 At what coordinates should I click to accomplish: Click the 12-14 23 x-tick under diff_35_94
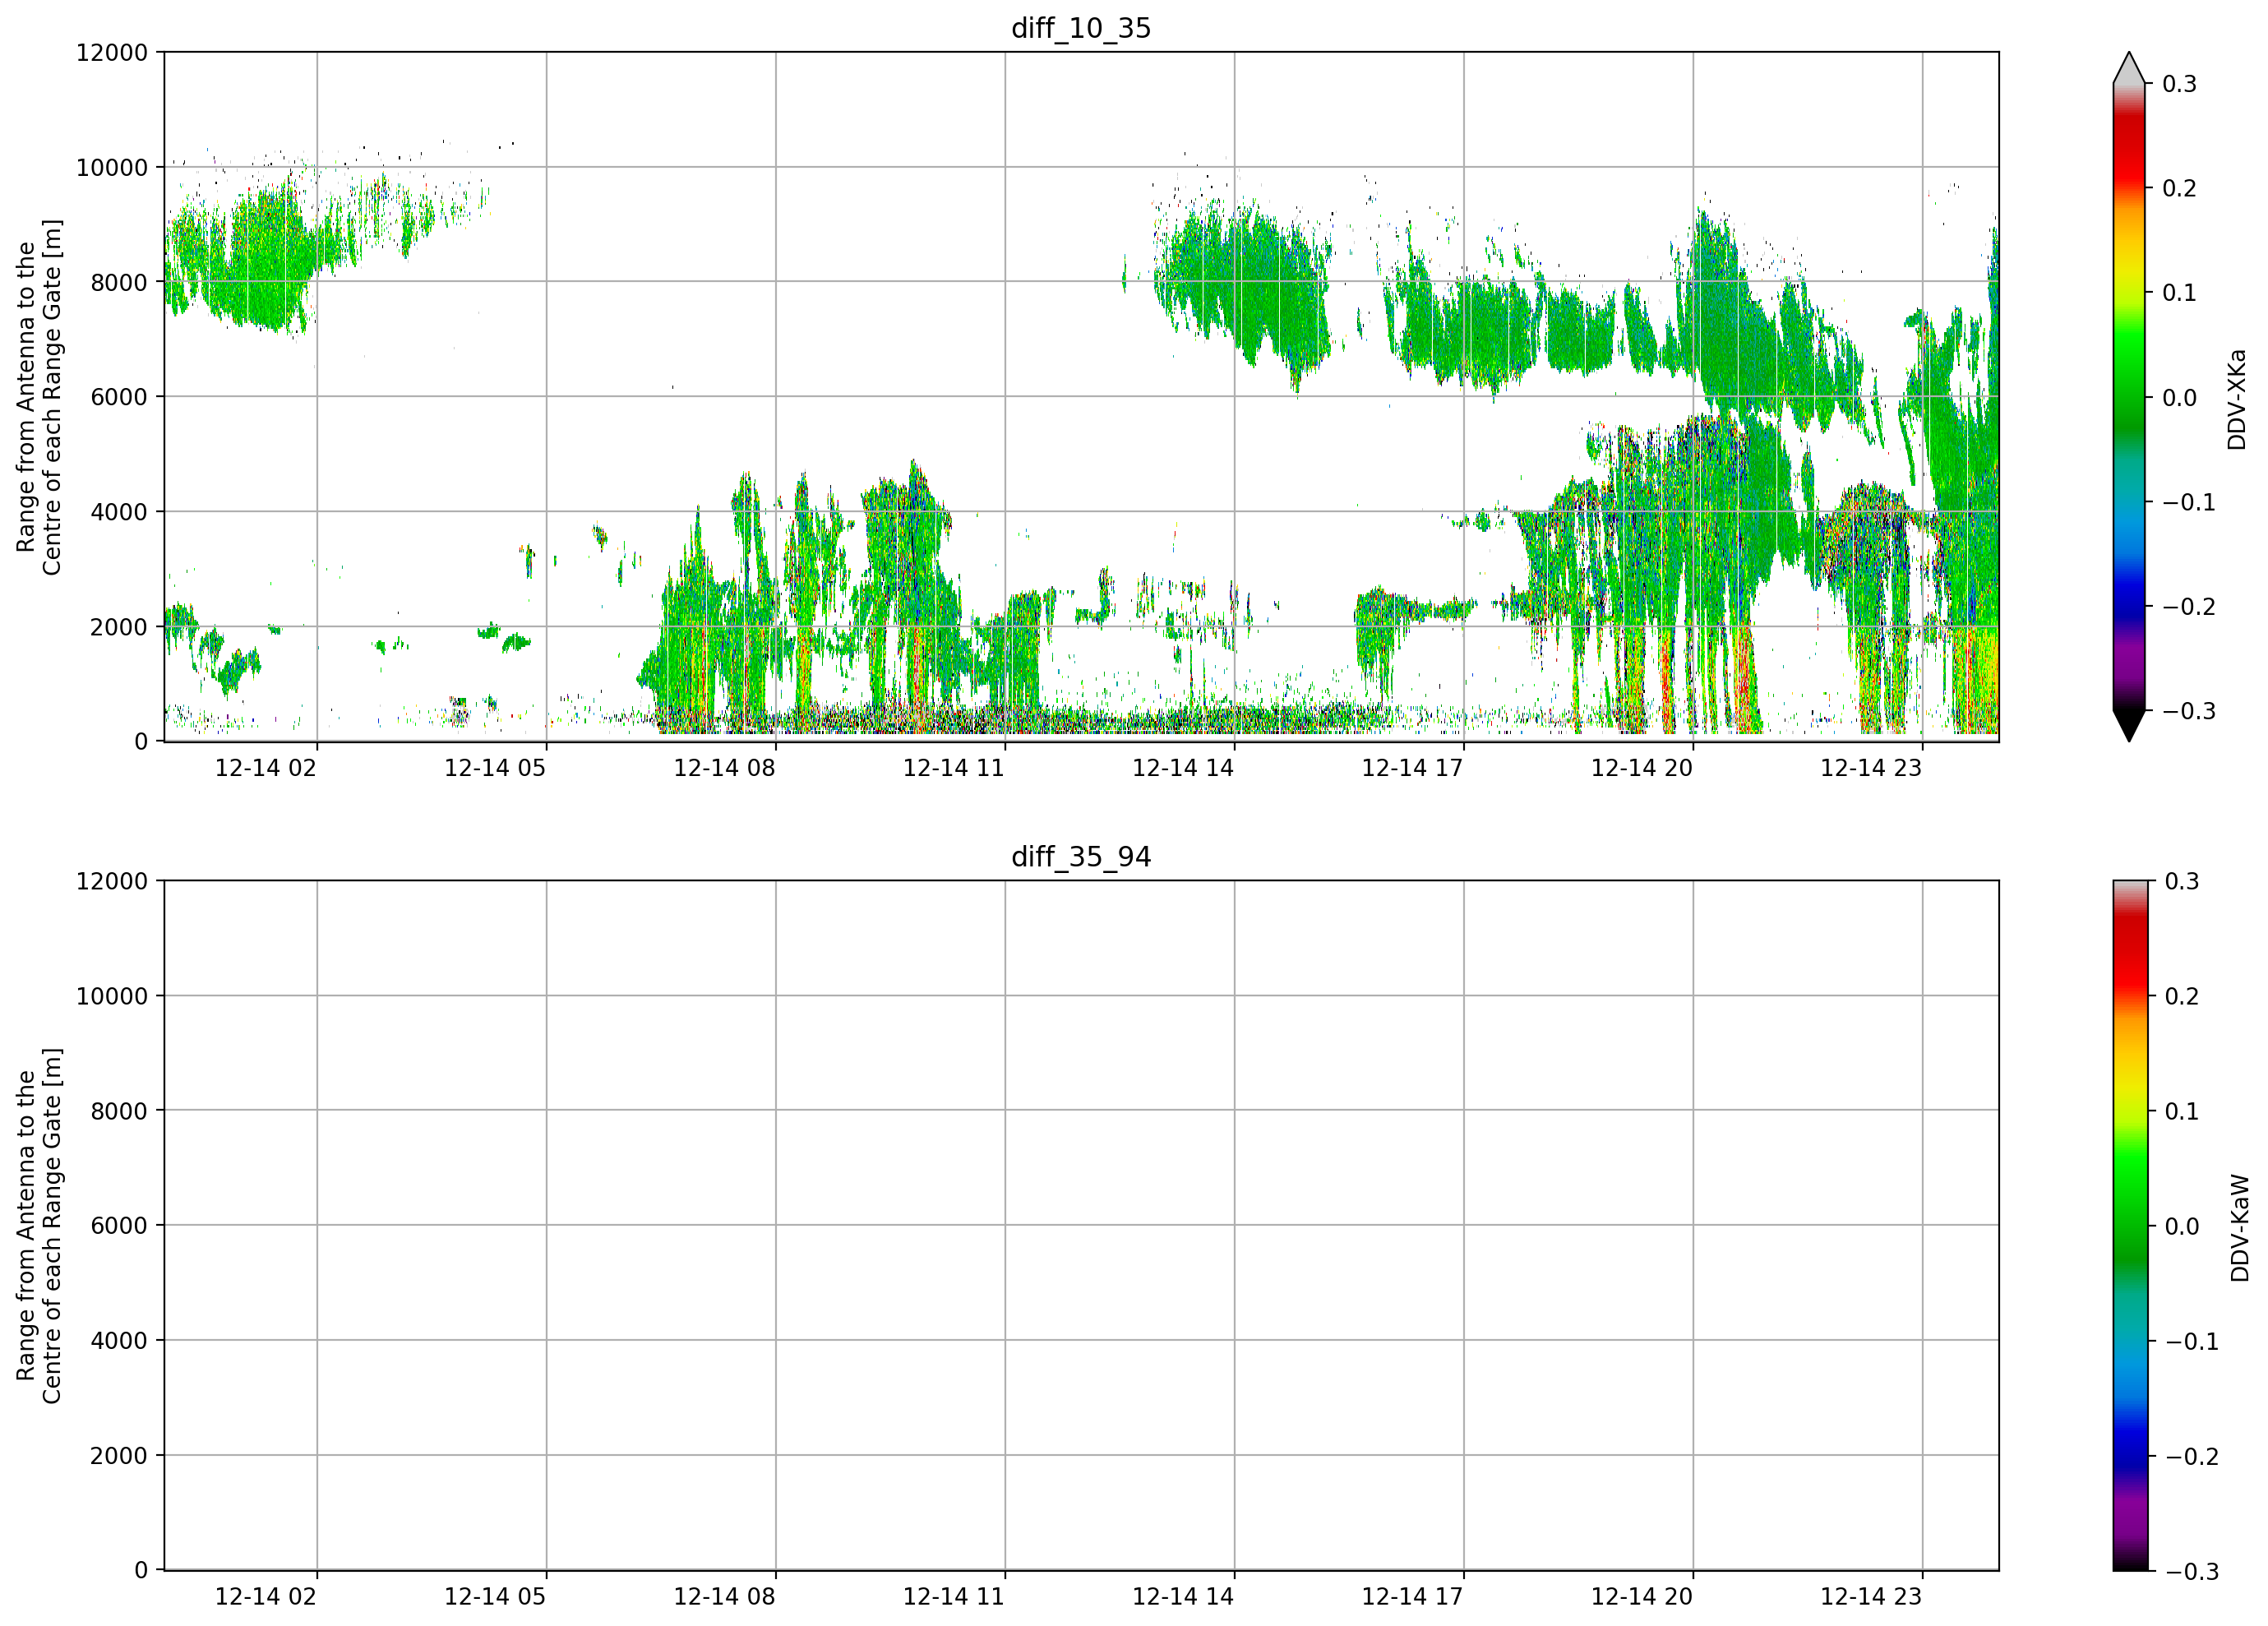pos(1871,1597)
